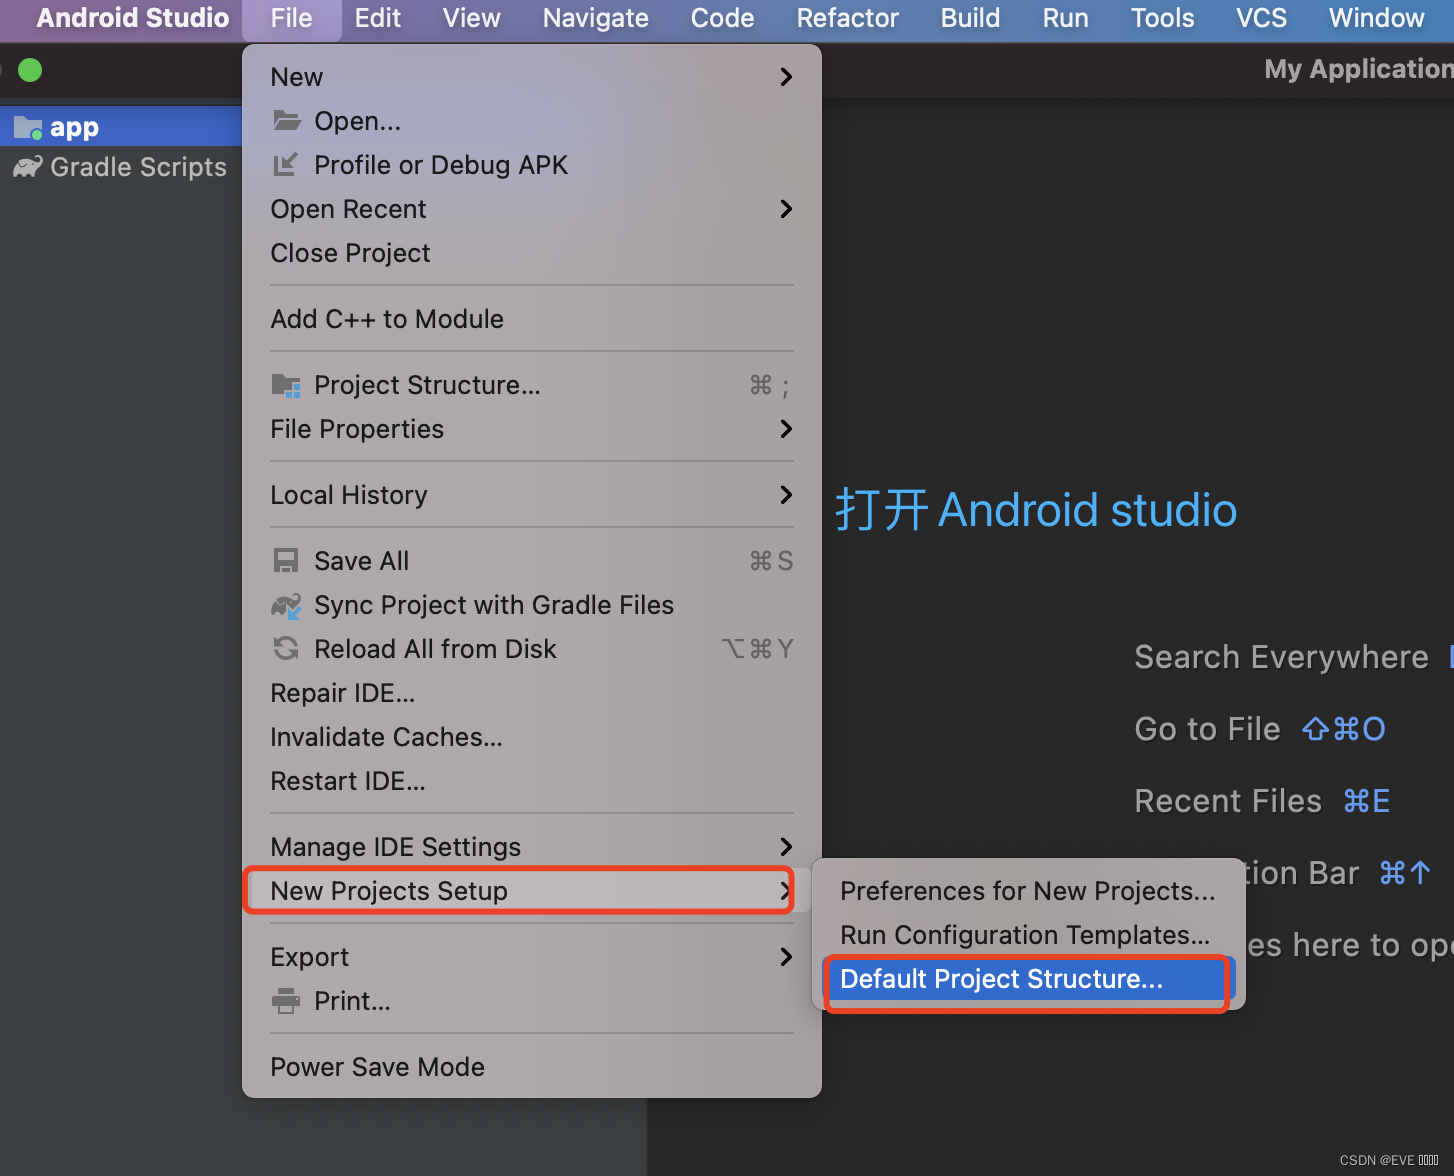Click the green window zoom button
Viewport: 1454px width, 1176px height.
pos(30,70)
